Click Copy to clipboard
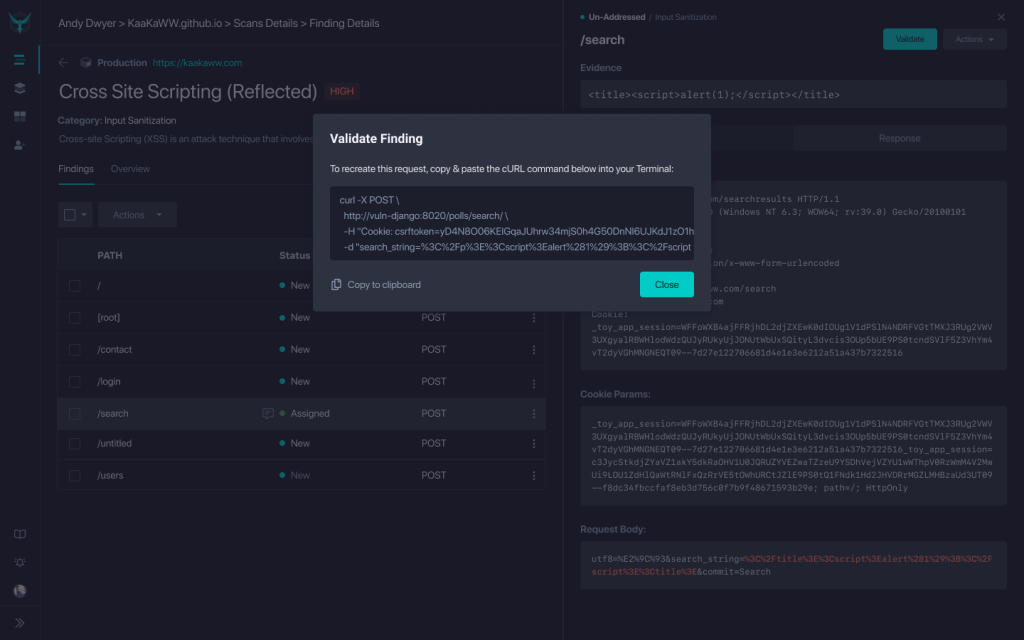The height and width of the screenshot is (640, 1024). point(376,285)
